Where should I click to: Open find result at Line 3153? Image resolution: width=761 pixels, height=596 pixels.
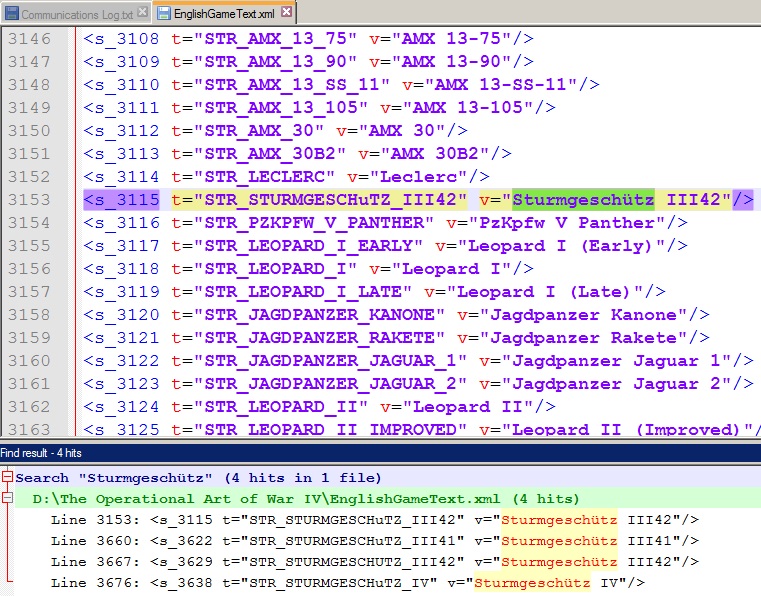(x=375, y=520)
